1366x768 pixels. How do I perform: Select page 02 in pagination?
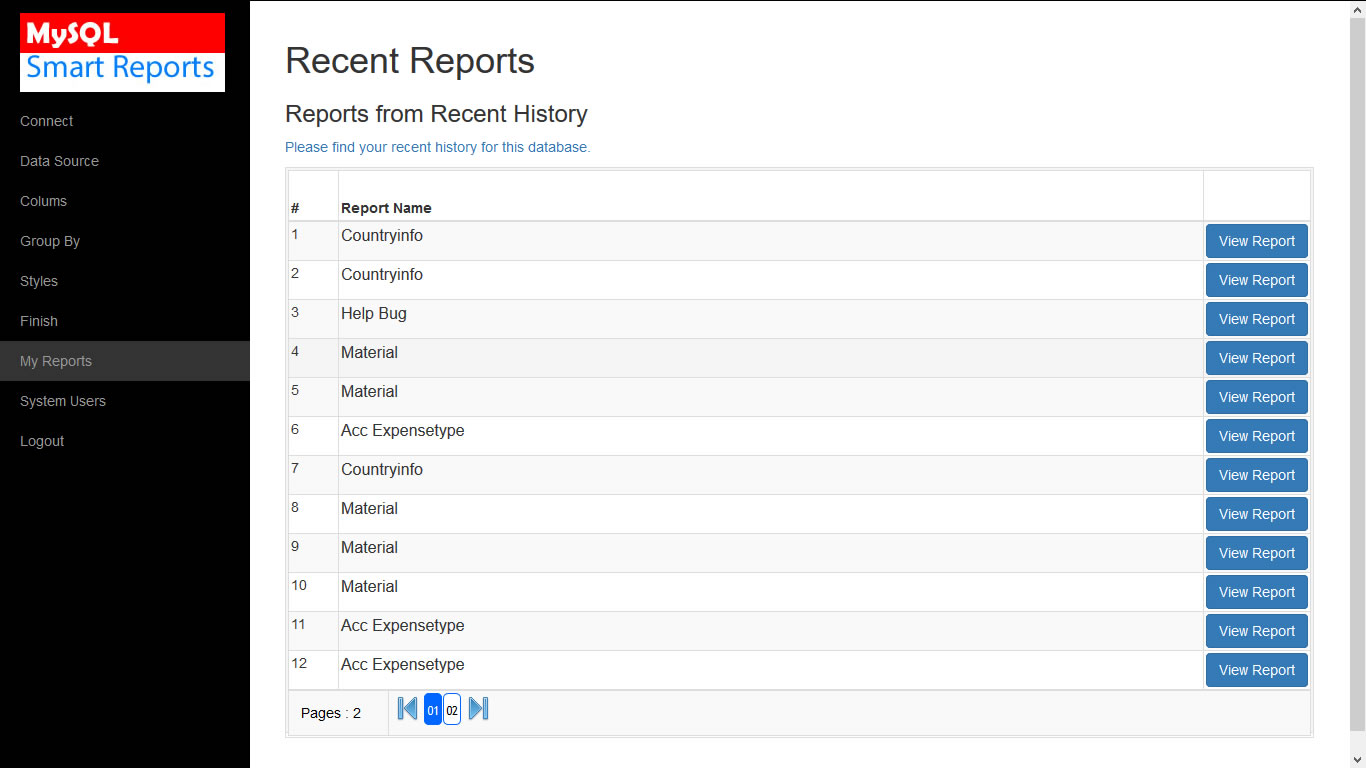pos(452,710)
